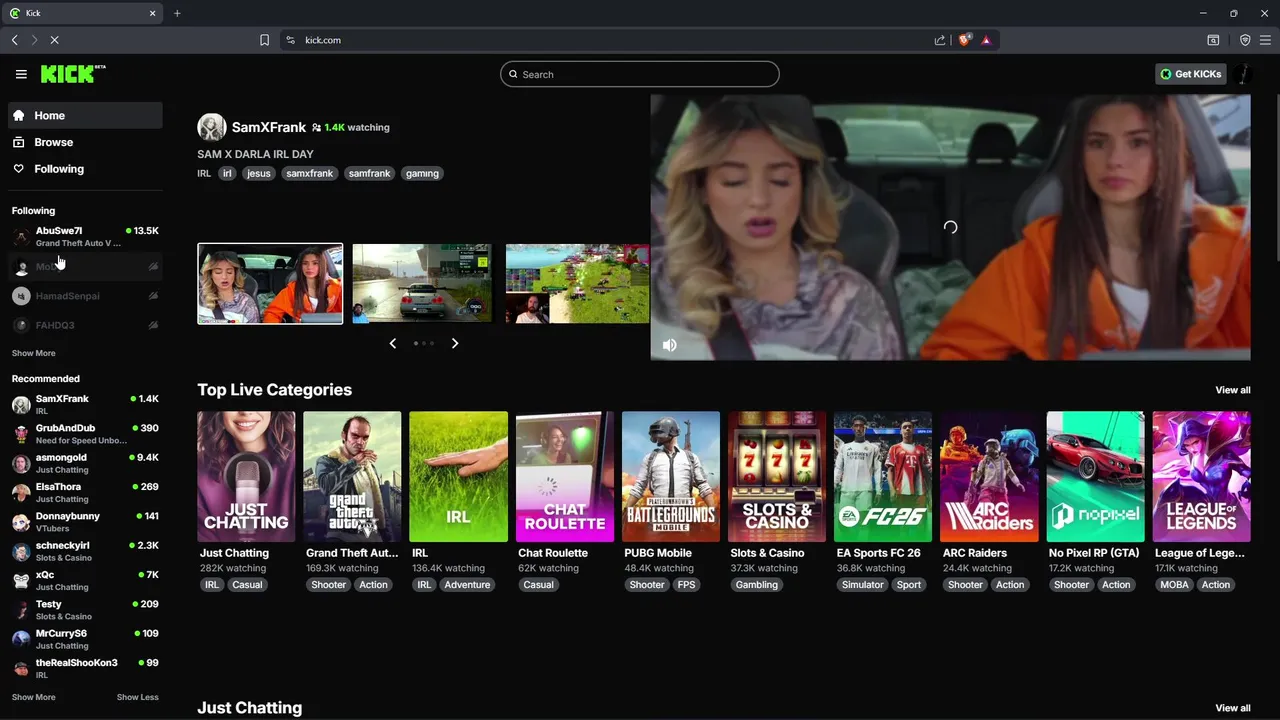Screen dimensions: 1280x720
Task: Open SamXFrank stream thumbnail in carousel
Action: click(270, 284)
